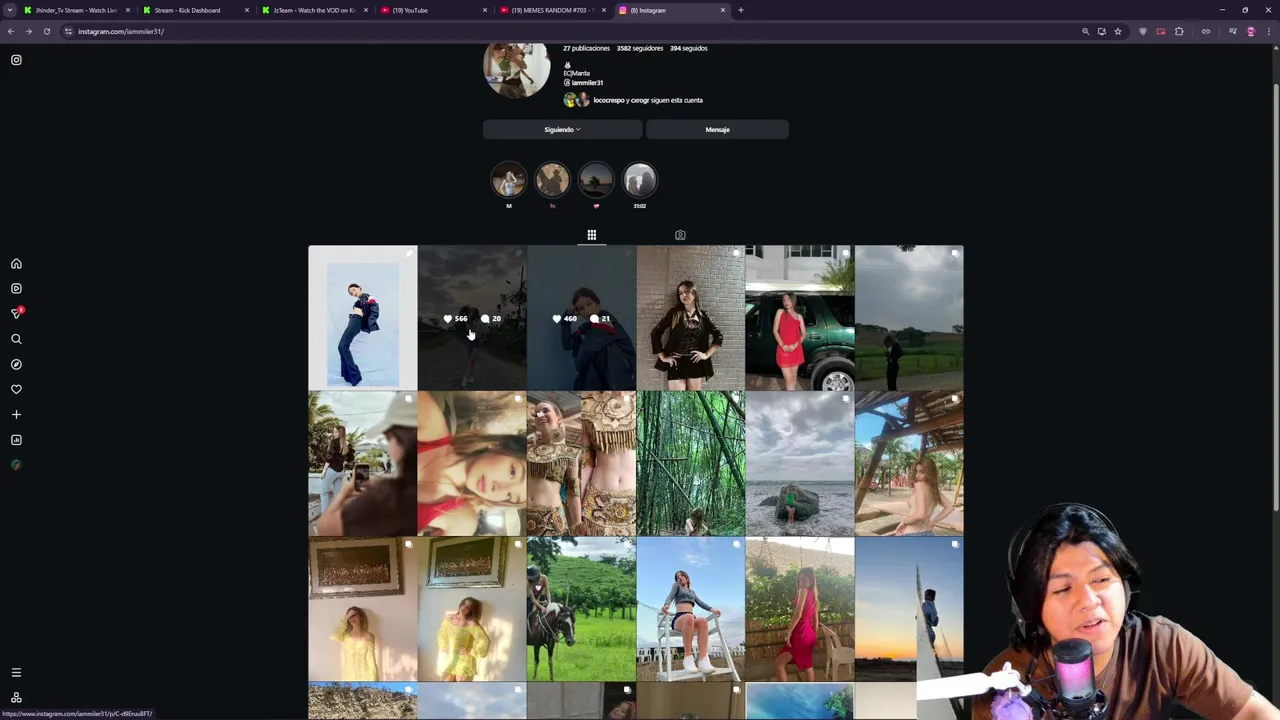Open the Search icon in the sidebar
1280x720 pixels.
tap(16, 339)
